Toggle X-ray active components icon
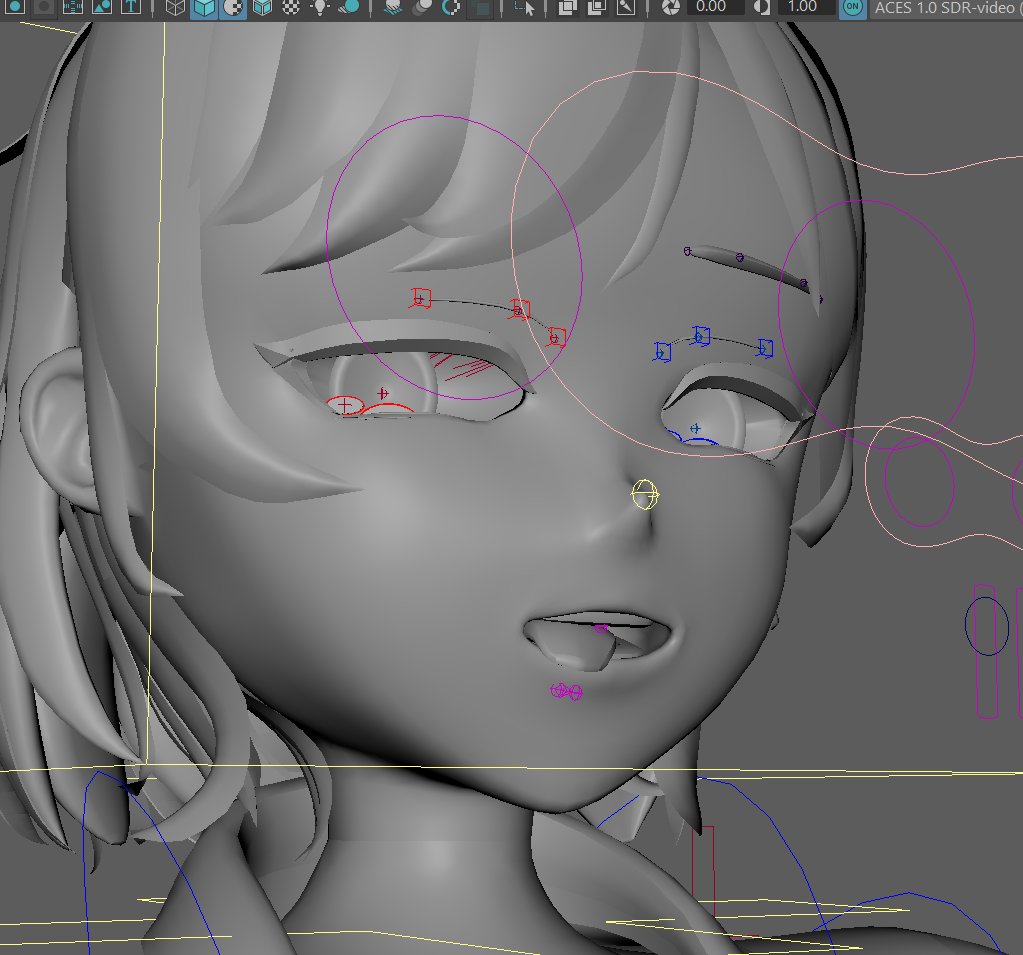 (x=596, y=7)
